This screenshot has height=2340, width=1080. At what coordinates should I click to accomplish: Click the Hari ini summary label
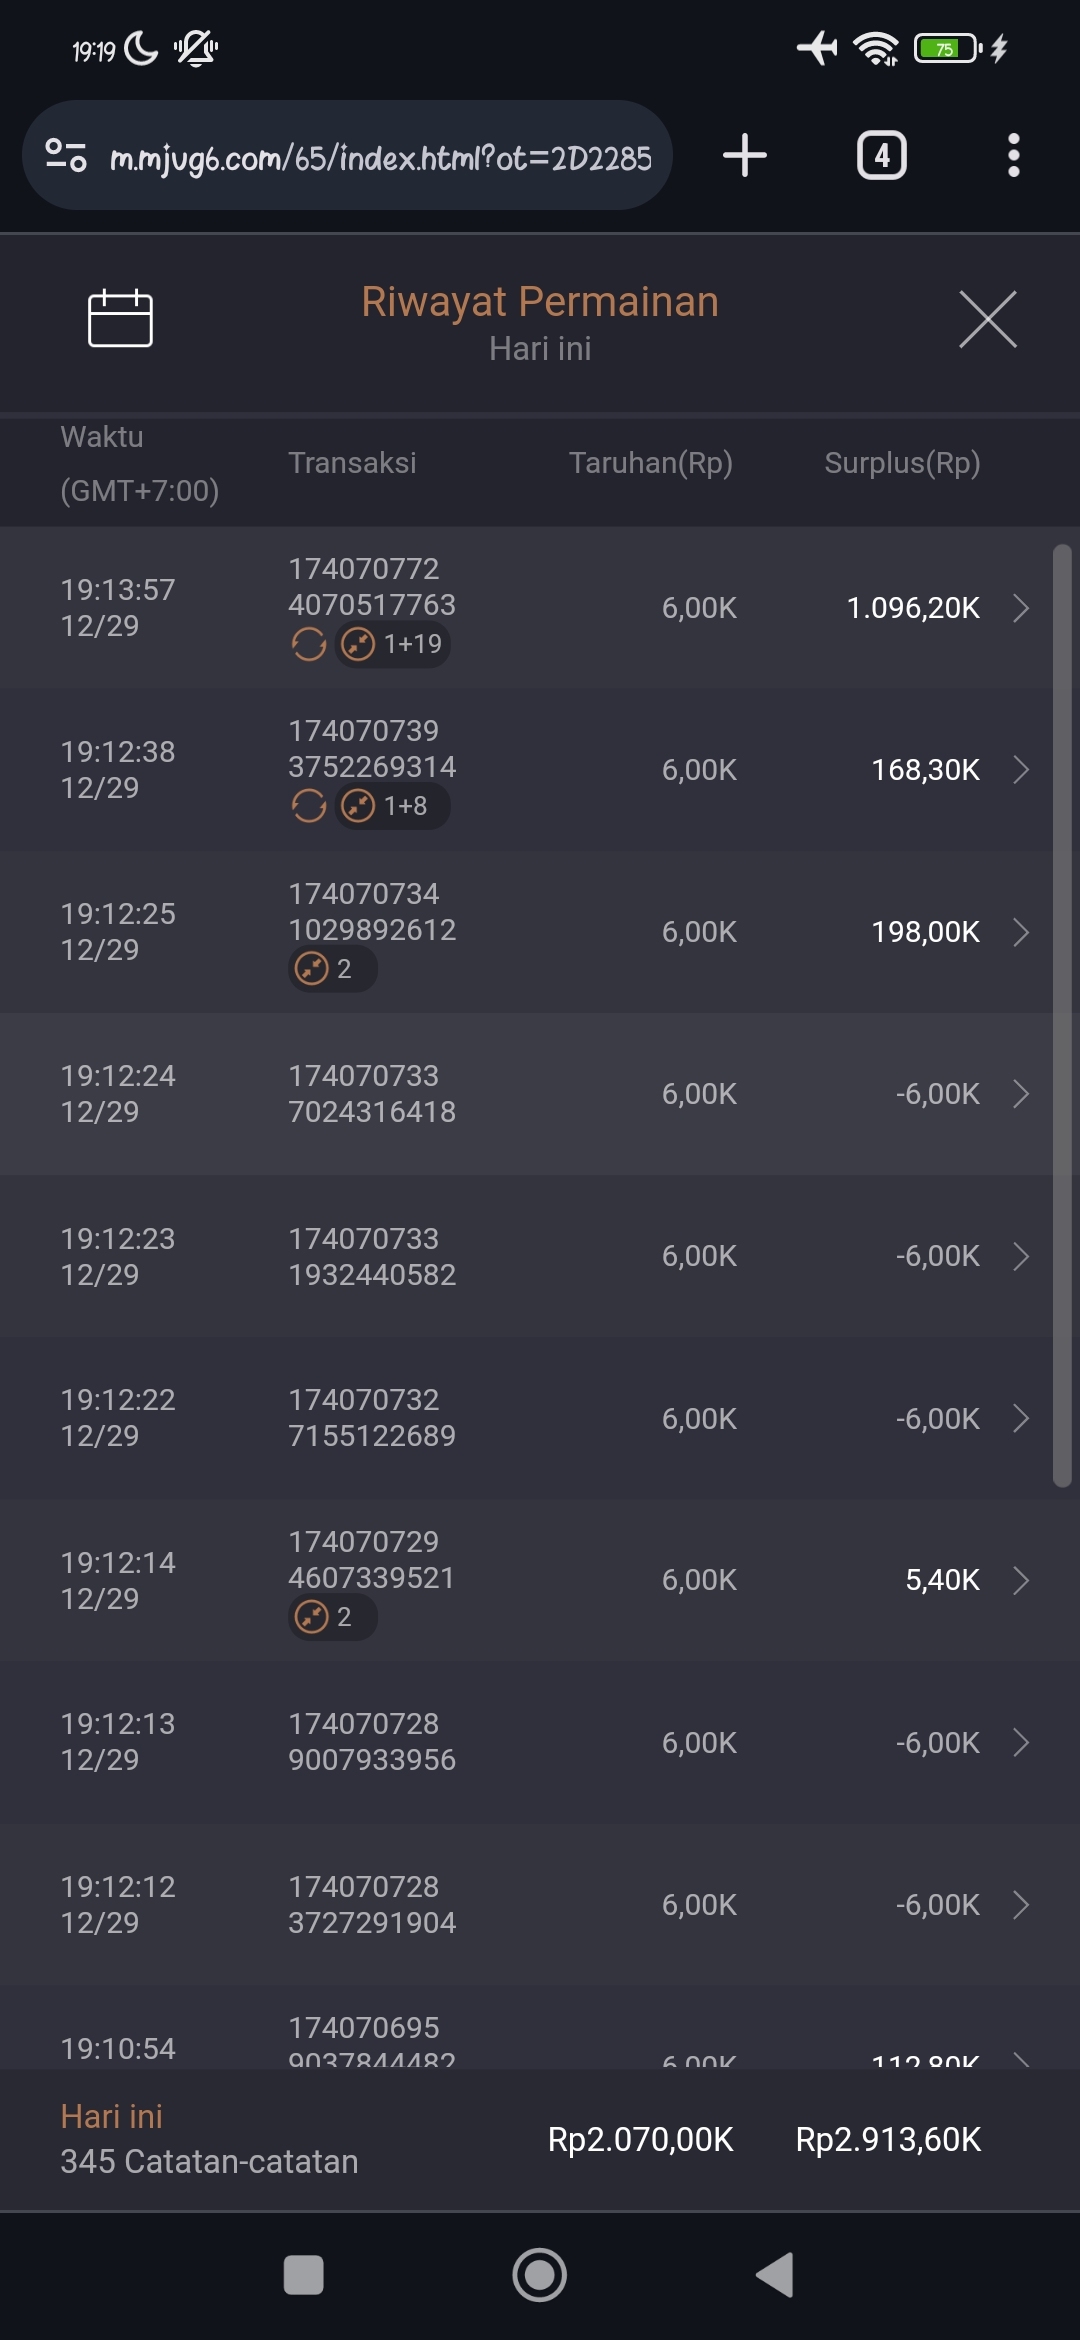tap(111, 2116)
